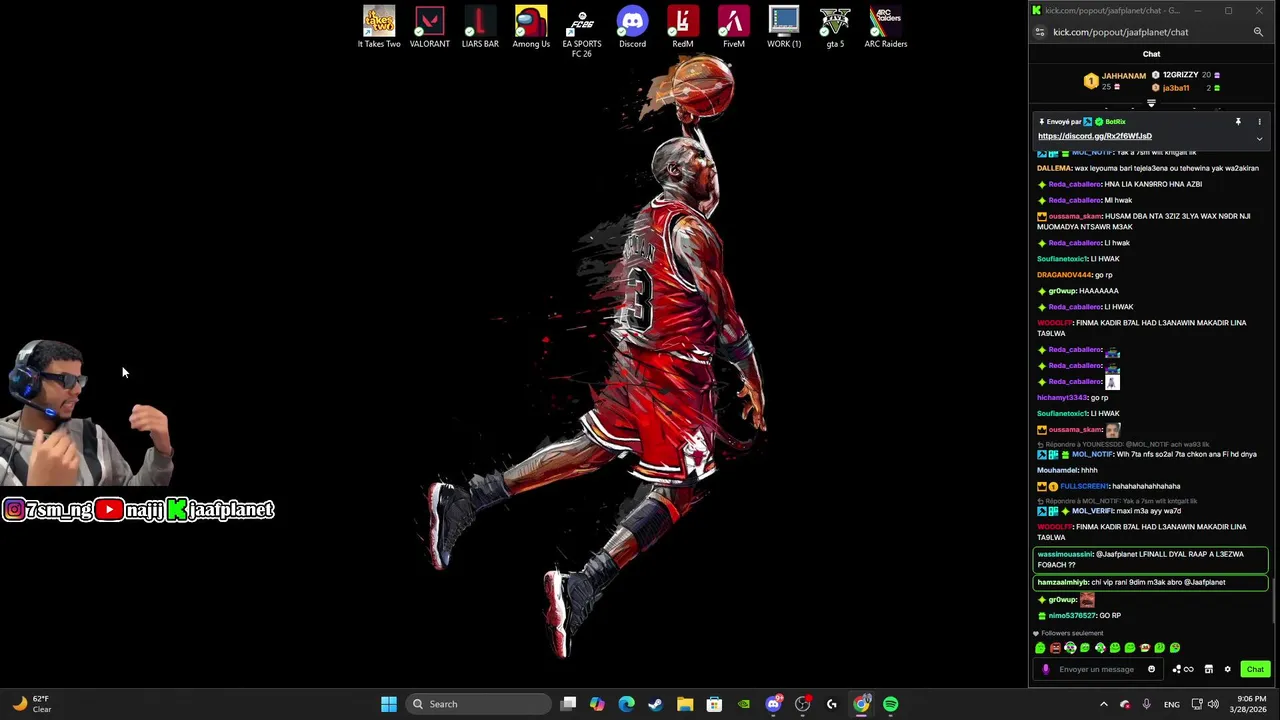Open NVIDIA app on the taskbar
The height and width of the screenshot is (720, 1280).
pos(743,704)
